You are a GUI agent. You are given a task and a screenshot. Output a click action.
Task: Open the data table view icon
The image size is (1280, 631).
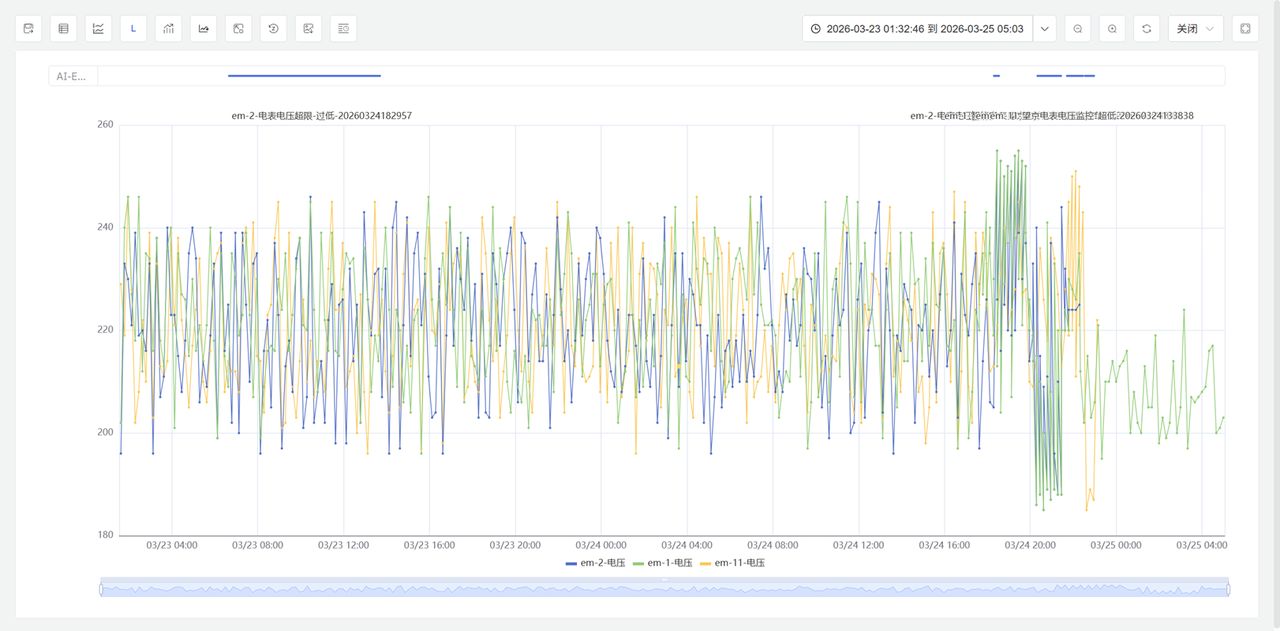pos(63,29)
